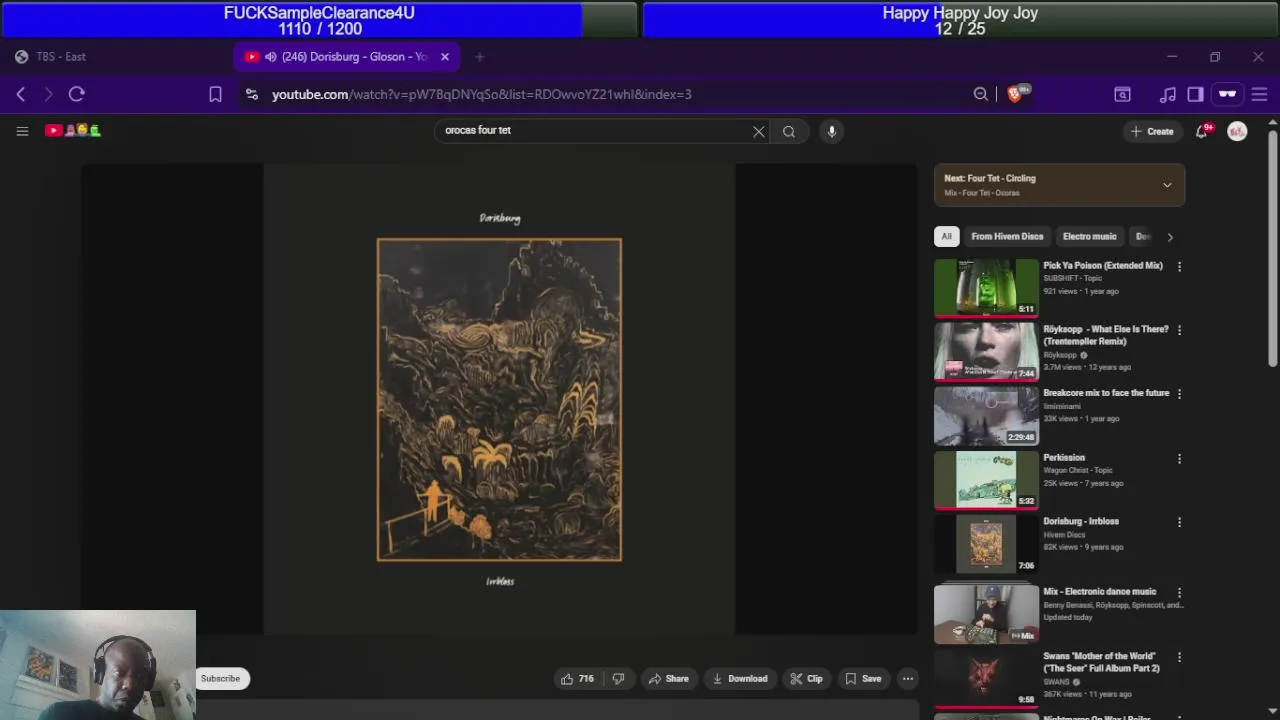The width and height of the screenshot is (1280, 720).
Task: Open Wagon Christ - Topic channel name
Action: [1079, 470]
